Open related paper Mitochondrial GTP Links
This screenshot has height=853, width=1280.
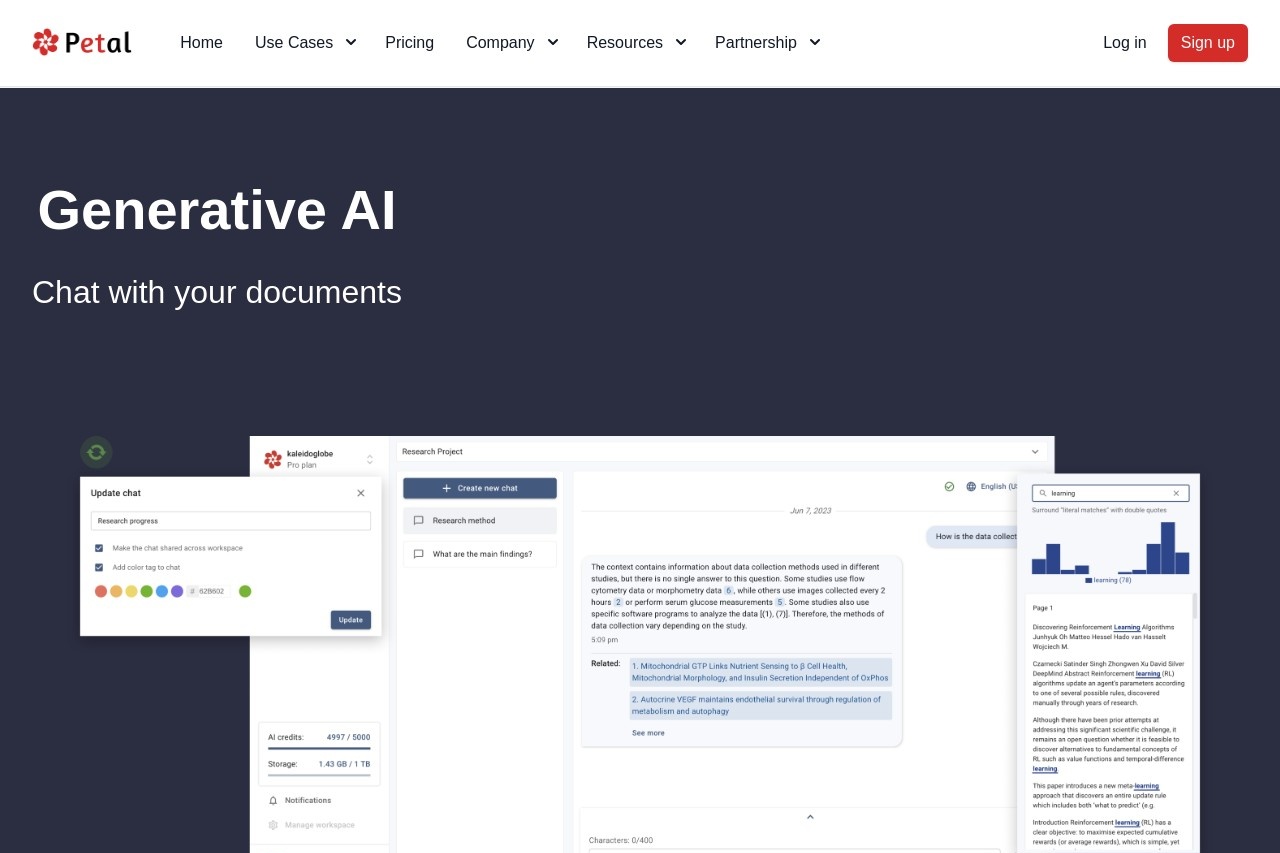point(761,672)
